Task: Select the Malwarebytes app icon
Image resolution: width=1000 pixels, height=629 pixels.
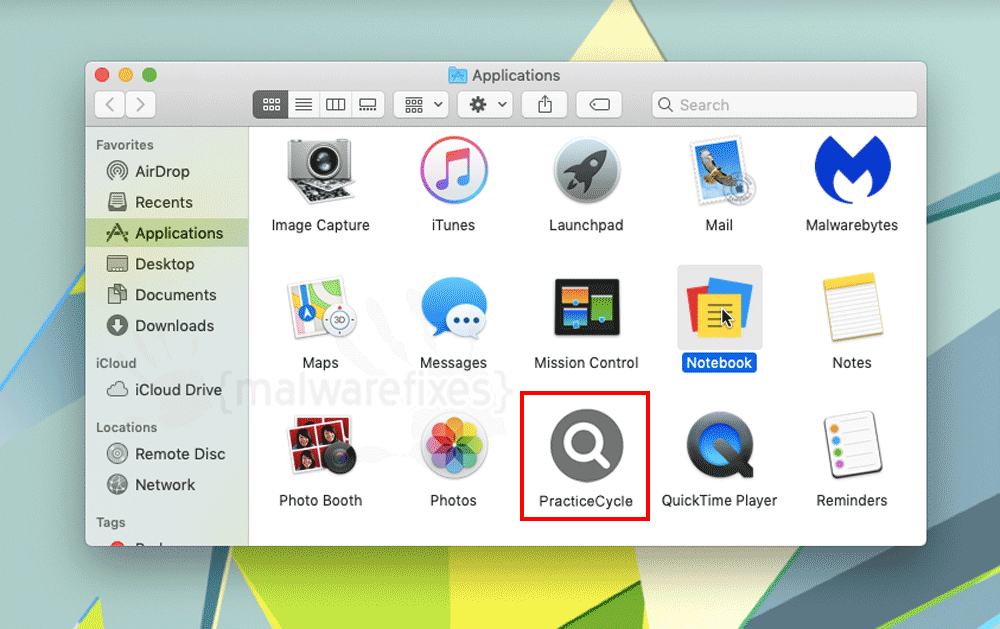Action: tap(852, 169)
